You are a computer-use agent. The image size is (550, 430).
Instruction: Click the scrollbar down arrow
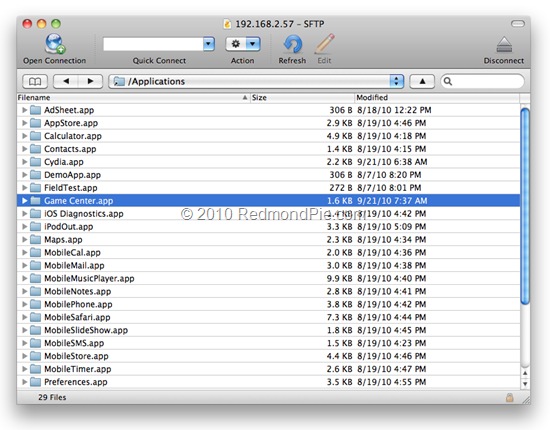tap(525, 384)
